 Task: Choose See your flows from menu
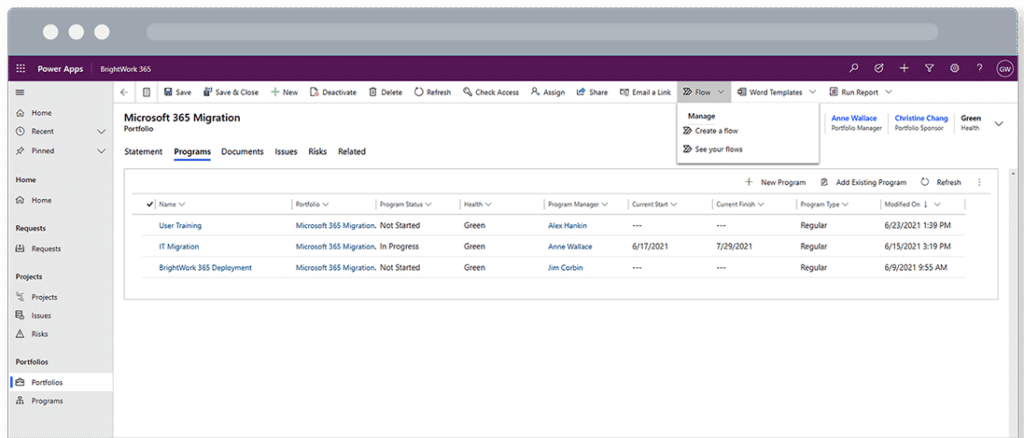718,149
